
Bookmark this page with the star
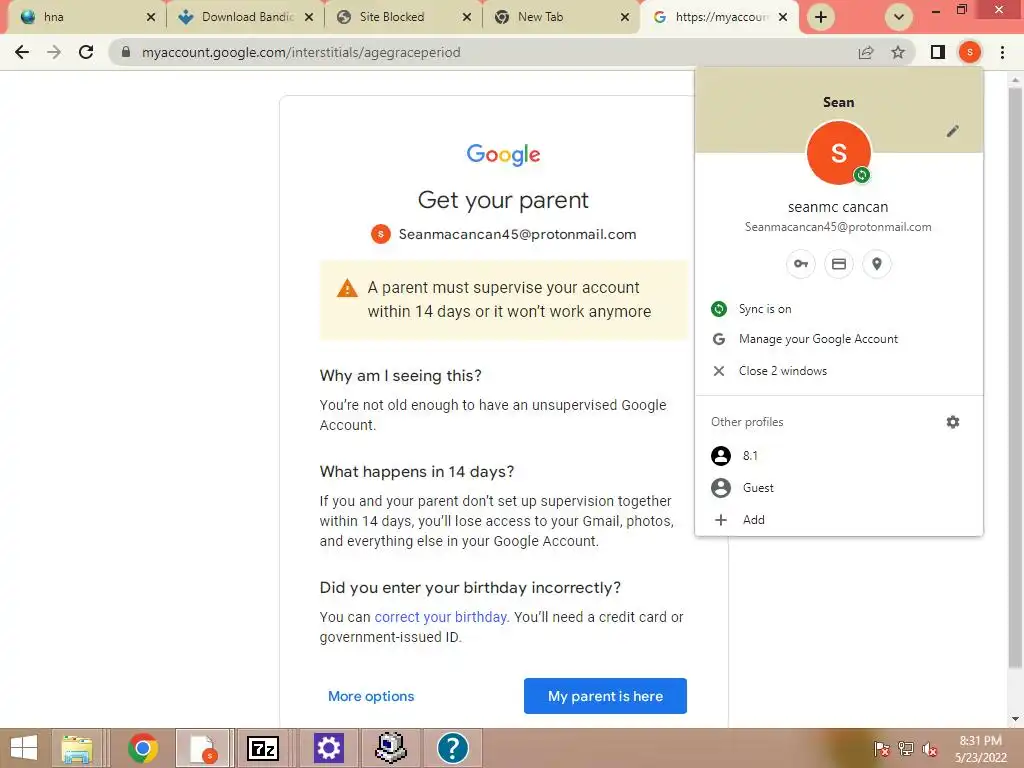(x=898, y=52)
